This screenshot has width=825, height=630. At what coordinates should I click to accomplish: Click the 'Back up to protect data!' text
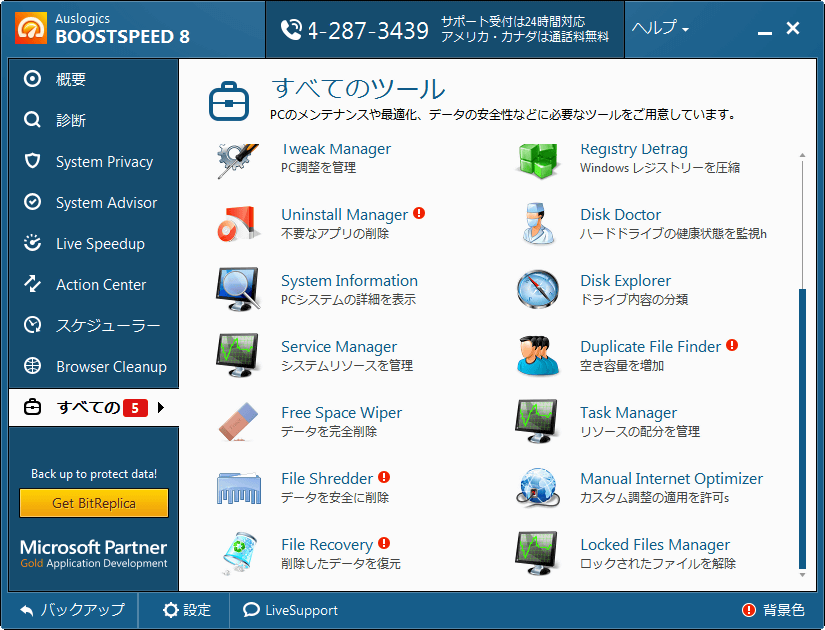coord(94,474)
